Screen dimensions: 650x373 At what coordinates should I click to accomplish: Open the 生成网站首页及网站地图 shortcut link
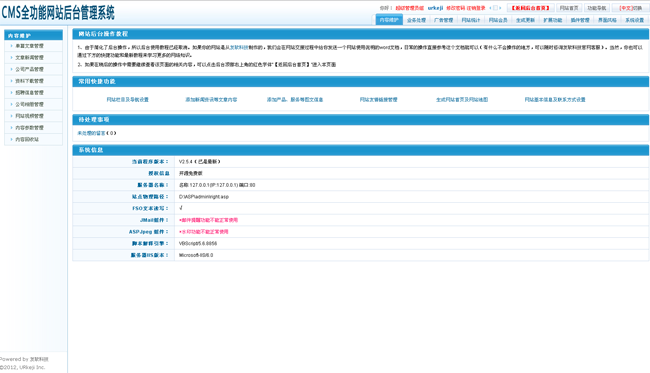click(x=462, y=99)
